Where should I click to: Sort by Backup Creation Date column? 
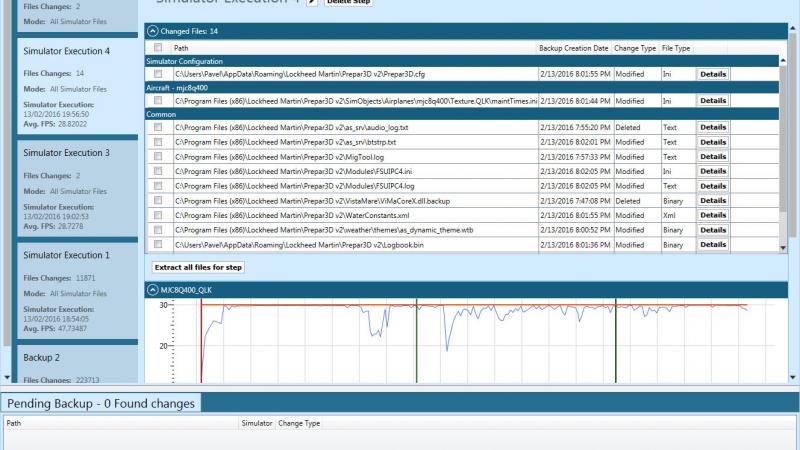tap(574, 48)
